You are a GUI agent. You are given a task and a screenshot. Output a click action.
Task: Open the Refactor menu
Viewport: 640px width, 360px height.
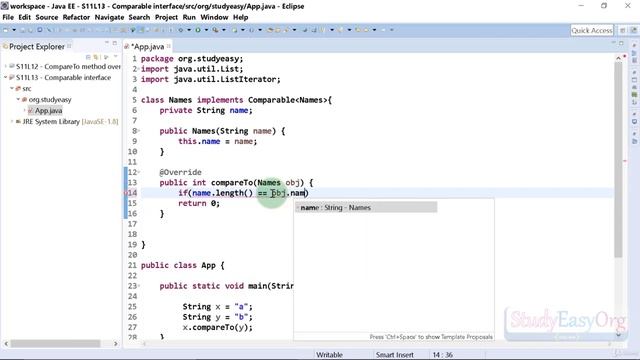click(x=76, y=17)
